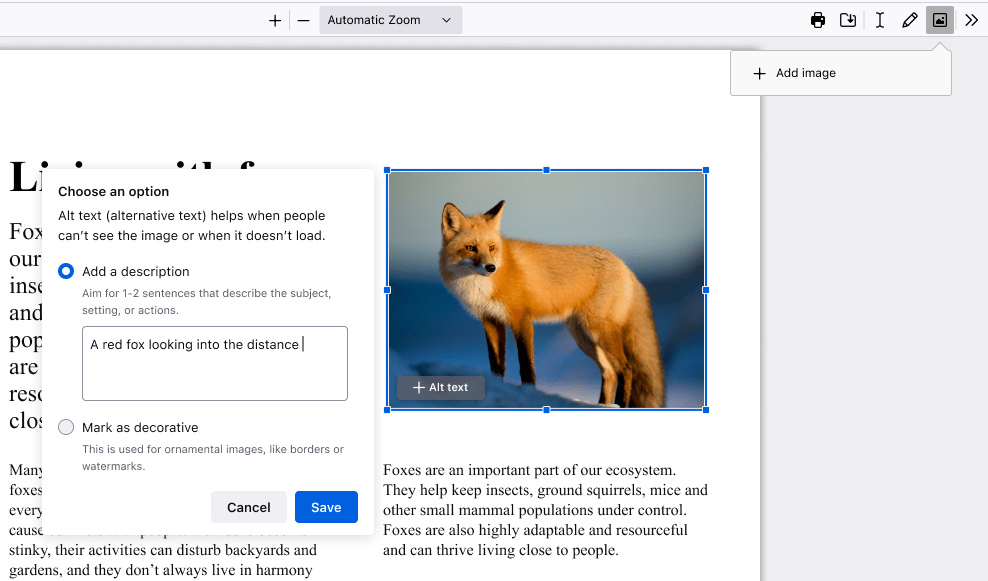Select the text annotation tool

879,20
